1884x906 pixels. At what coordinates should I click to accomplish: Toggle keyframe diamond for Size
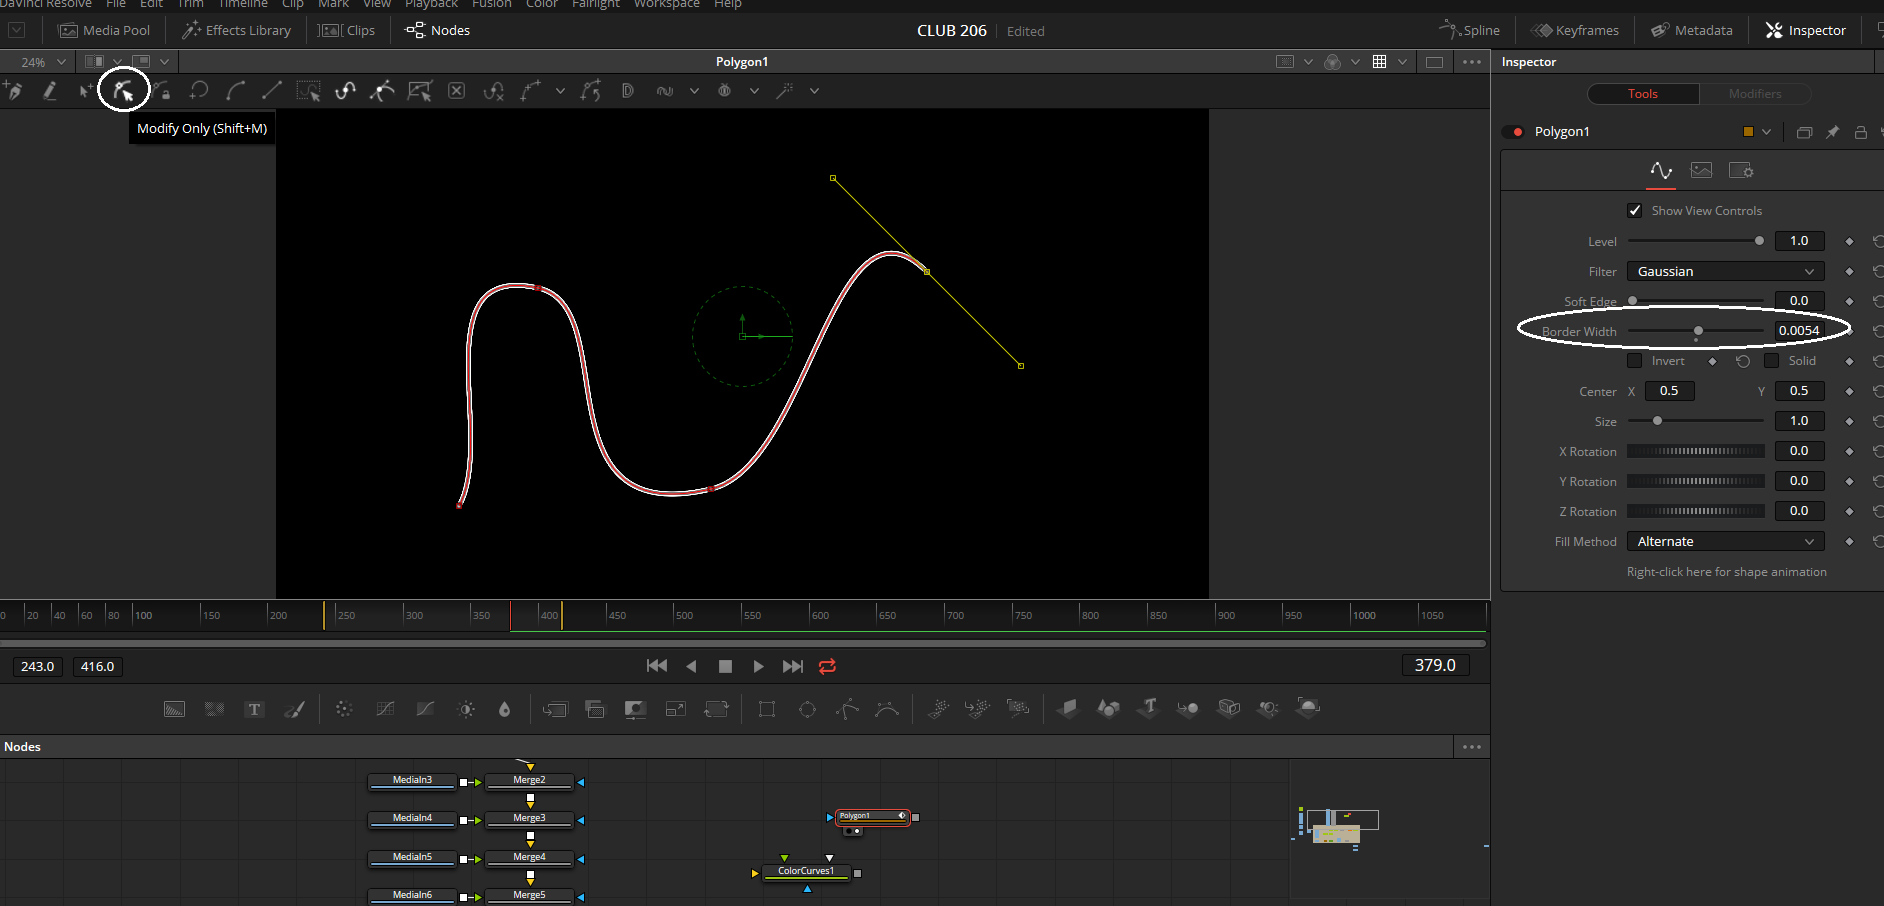pyautogui.click(x=1849, y=421)
